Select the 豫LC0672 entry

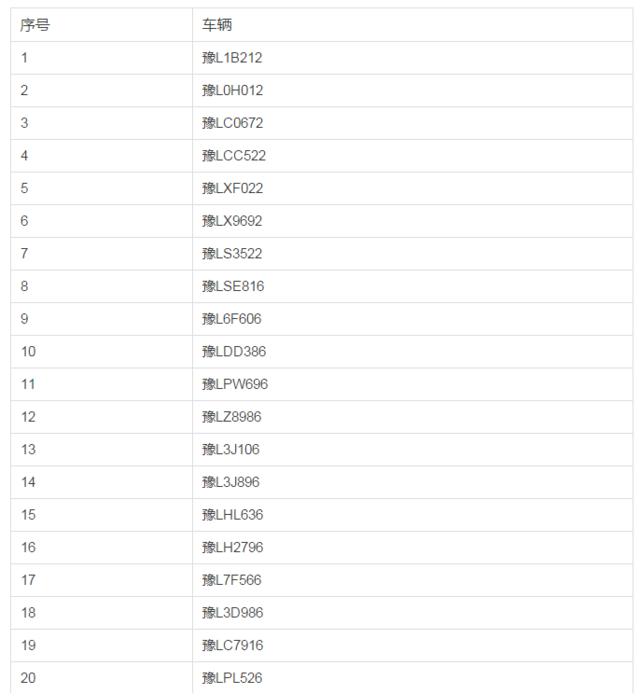pos(232,123)
